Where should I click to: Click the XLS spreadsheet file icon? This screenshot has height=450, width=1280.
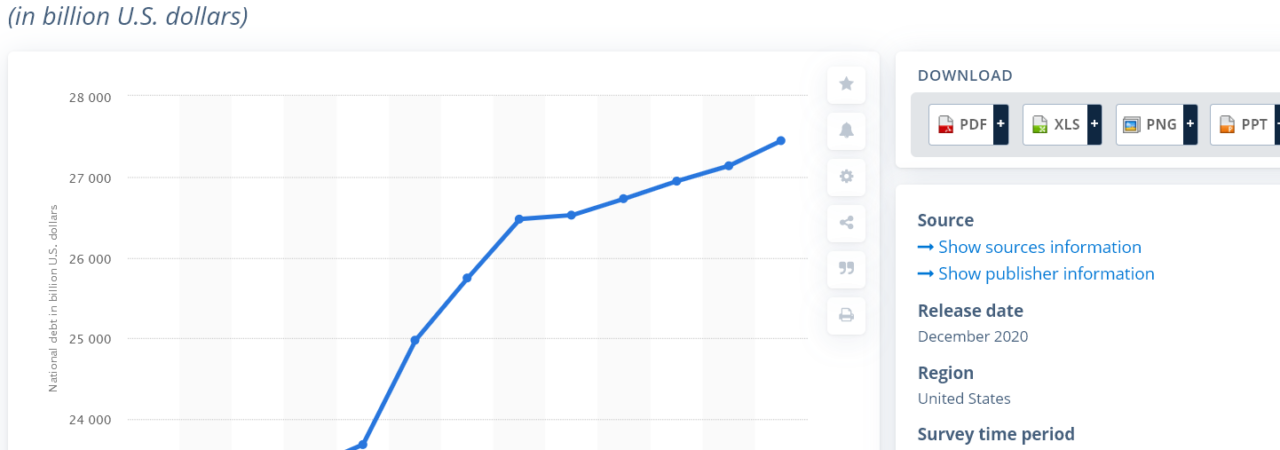pyautogui.click(x=1040, y=125)
